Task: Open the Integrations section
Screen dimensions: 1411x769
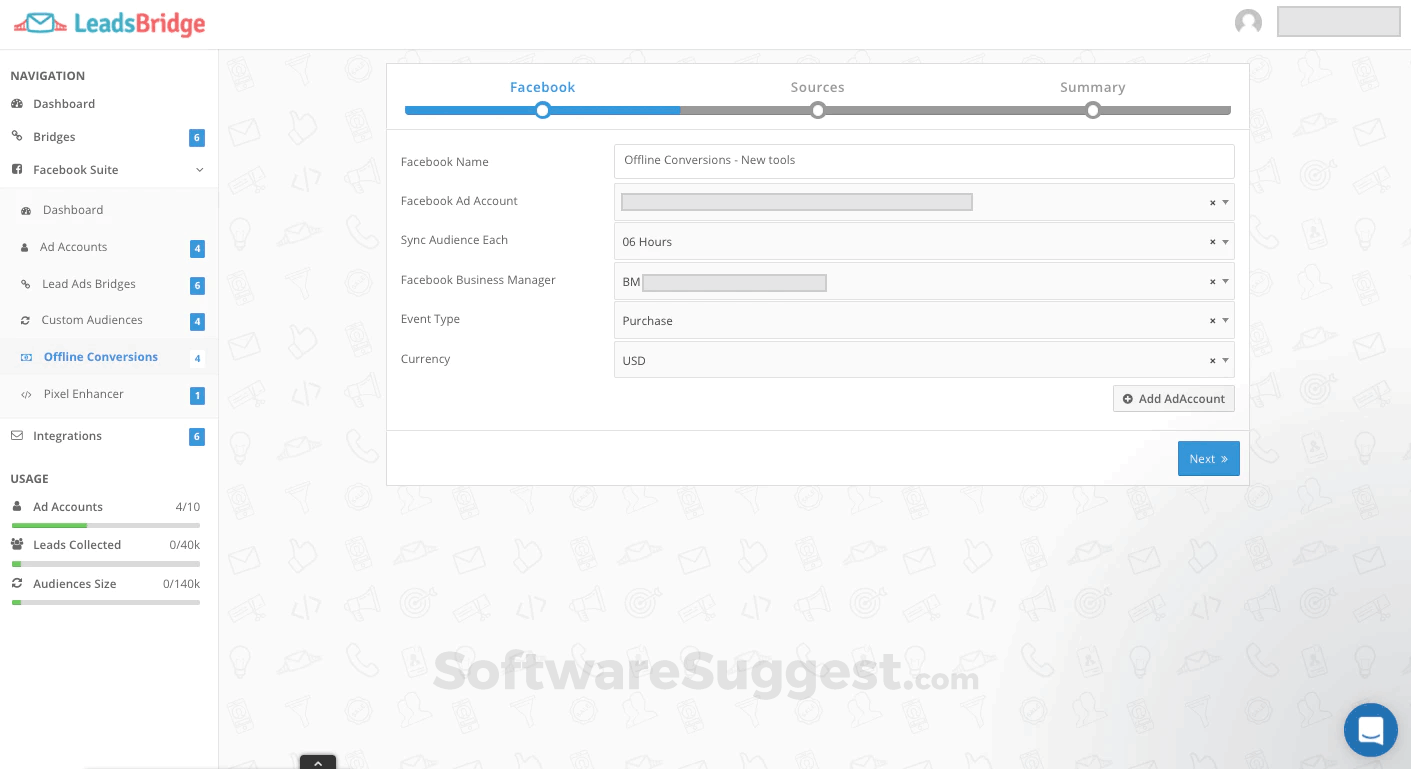Action: tap(67, 436)
